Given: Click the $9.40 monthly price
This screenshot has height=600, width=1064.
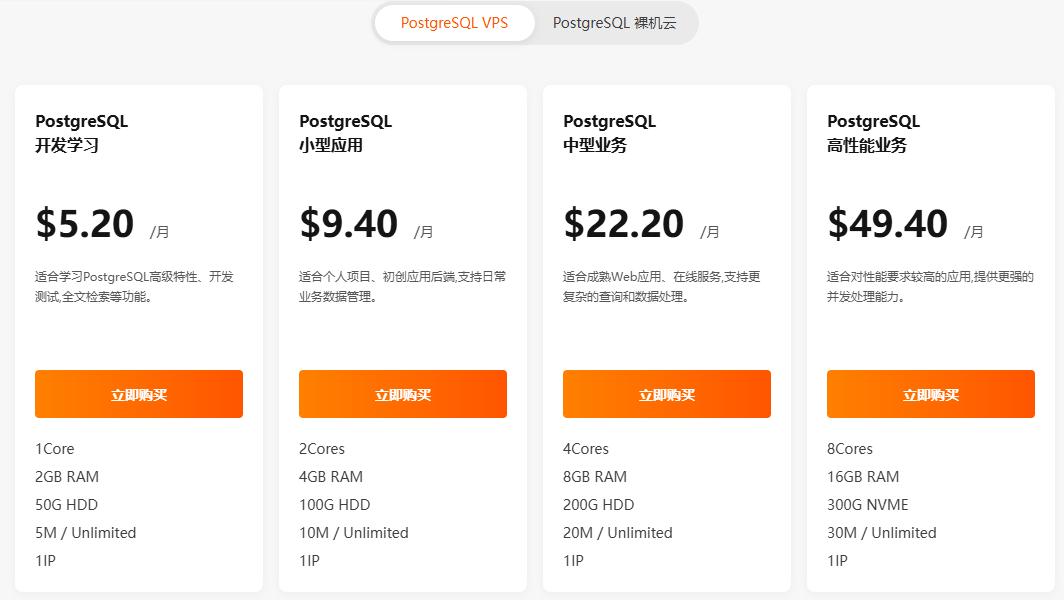Looking at the screenshot, I should (x=349, y=223).
